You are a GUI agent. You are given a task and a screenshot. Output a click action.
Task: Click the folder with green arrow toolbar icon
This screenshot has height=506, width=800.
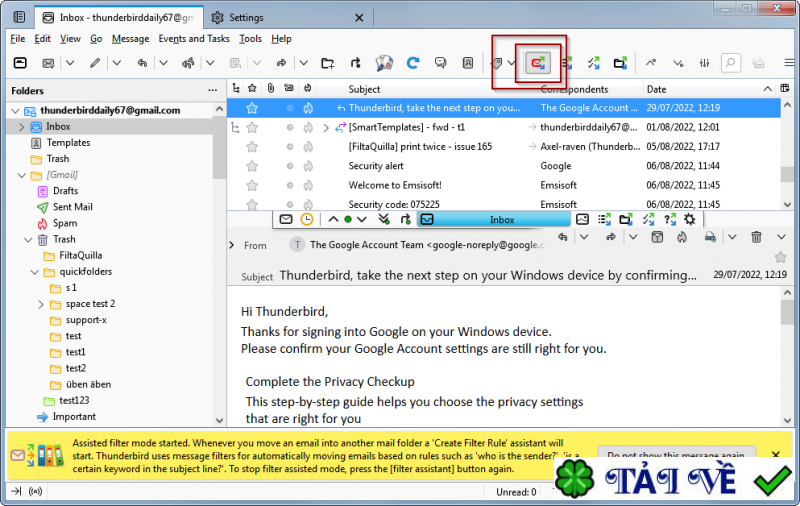[620, 63]
